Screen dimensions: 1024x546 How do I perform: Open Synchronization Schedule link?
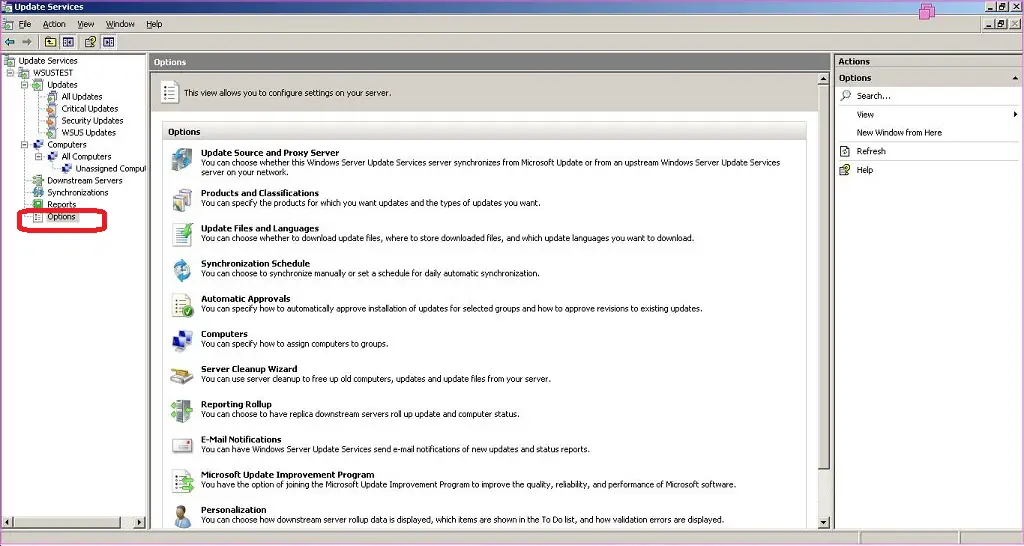point(255,264)
